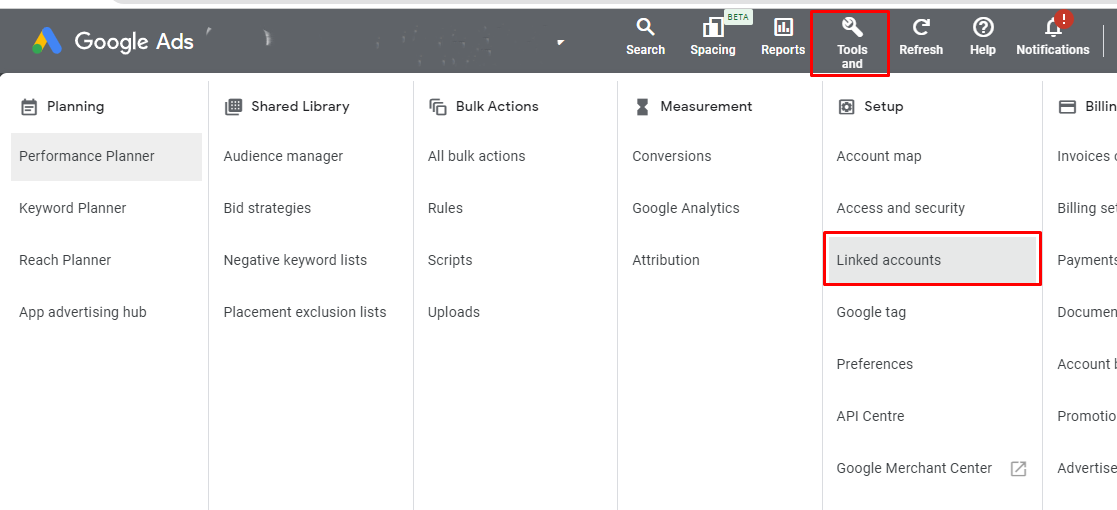Click the red alert badge on Notifications
The width and height of the screenshot is (1117, 510).
click(x=1064, y=19)
